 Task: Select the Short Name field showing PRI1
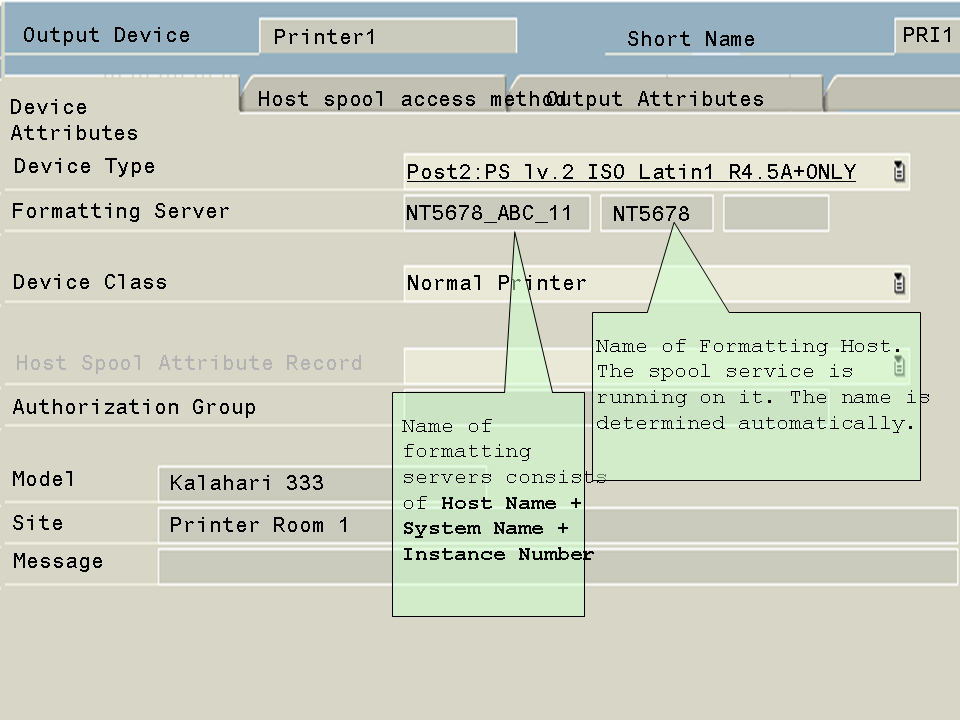tap(925, 36)
